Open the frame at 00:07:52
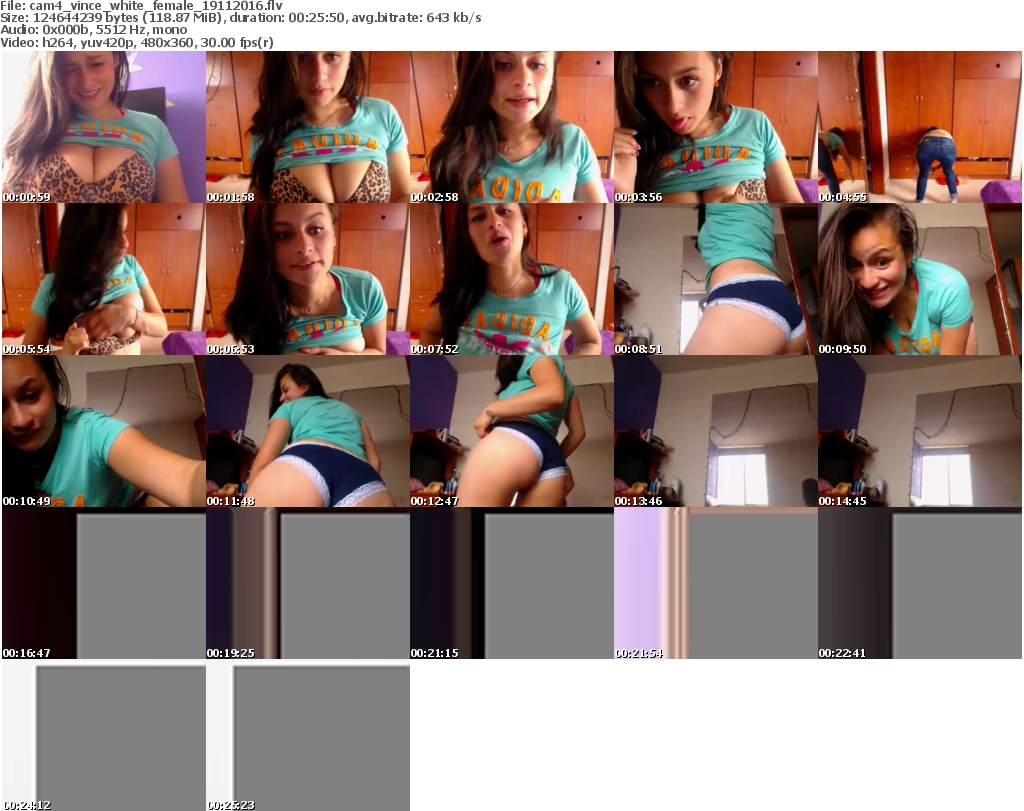Viewport: 1024px width, 811px height. [x=512, y=279]
